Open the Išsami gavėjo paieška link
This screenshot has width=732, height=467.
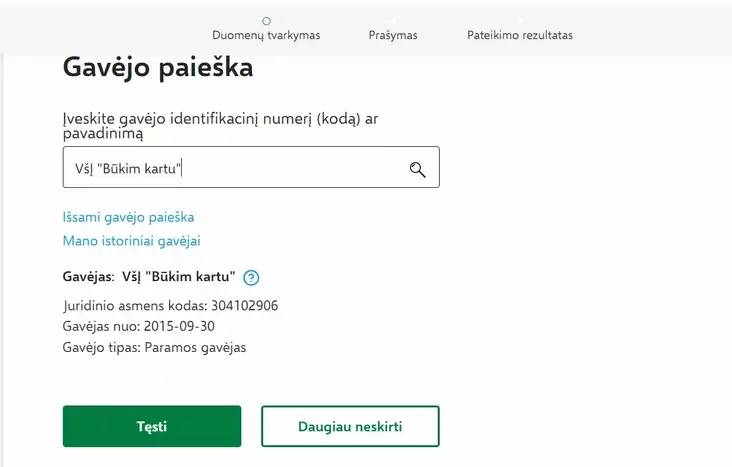pyautogui.click(x=128, y=217)
